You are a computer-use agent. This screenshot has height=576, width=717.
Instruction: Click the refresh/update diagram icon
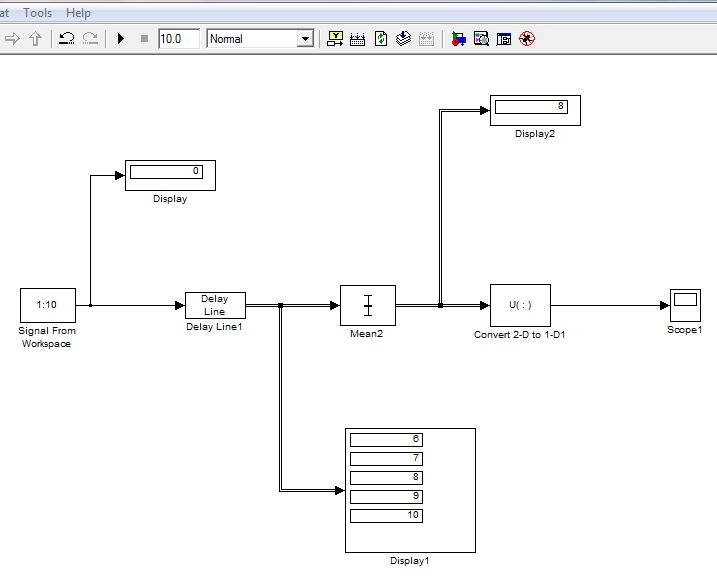(x=381, y=39)
